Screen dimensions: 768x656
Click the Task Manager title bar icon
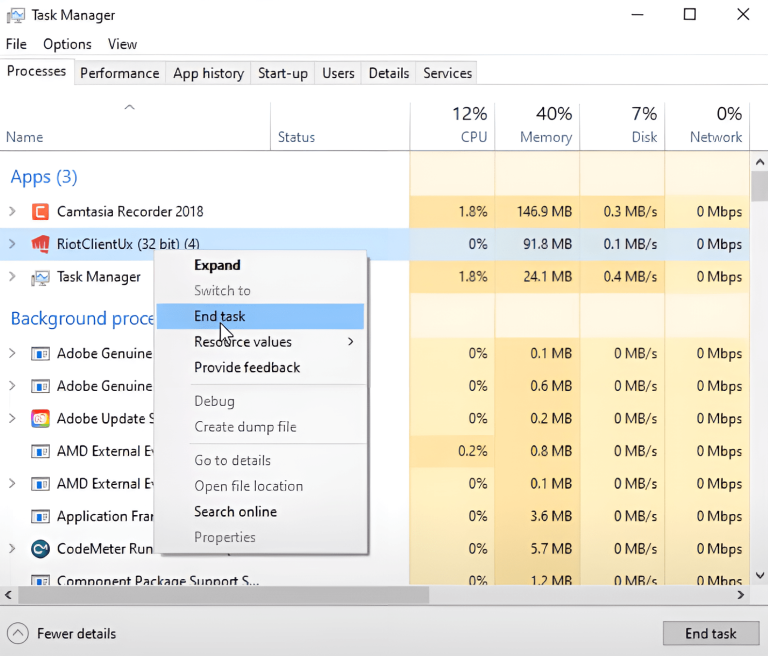(14, 15)
